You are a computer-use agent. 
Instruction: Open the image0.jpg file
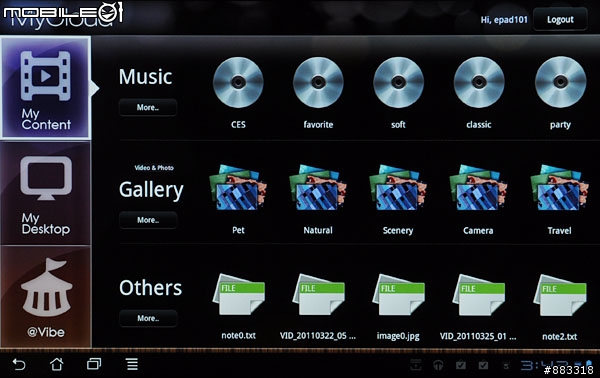pyautogui.click(x=398, y=295)
